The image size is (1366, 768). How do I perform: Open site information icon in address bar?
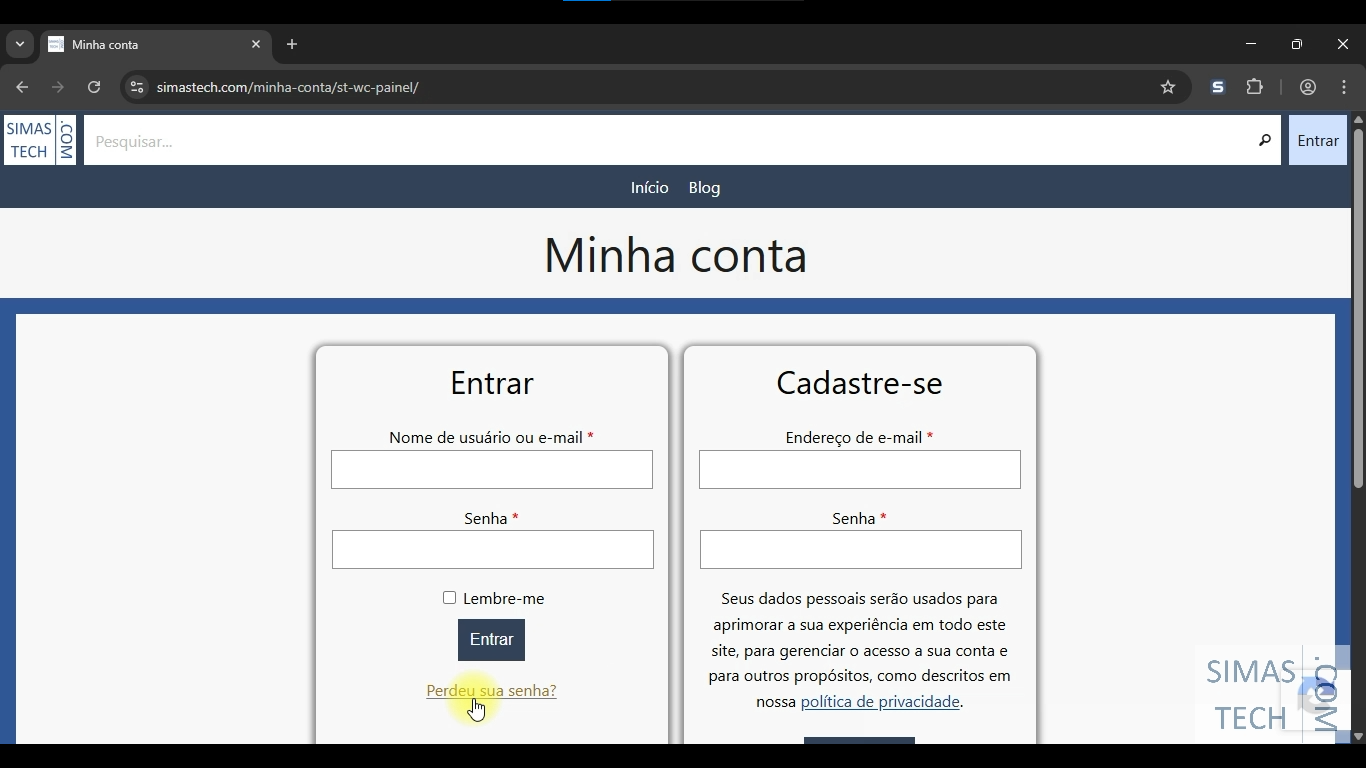click(x=137, y=87)
